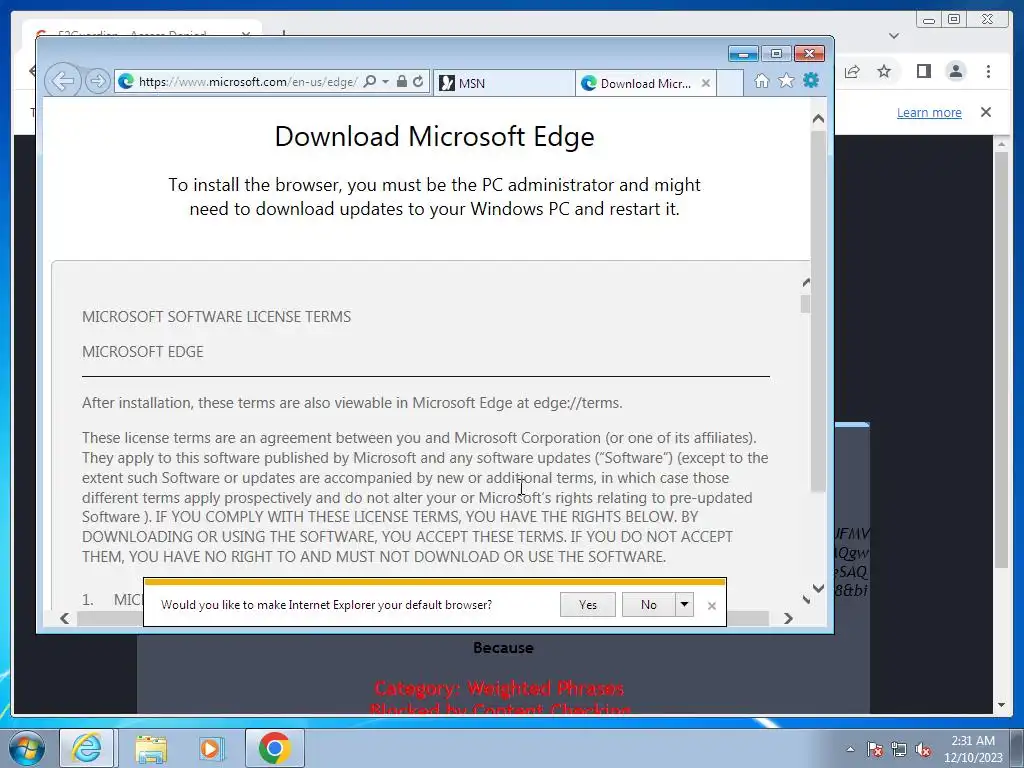
Task: Open Internet Explorer favorites star
Action: [x=786, y=81]
